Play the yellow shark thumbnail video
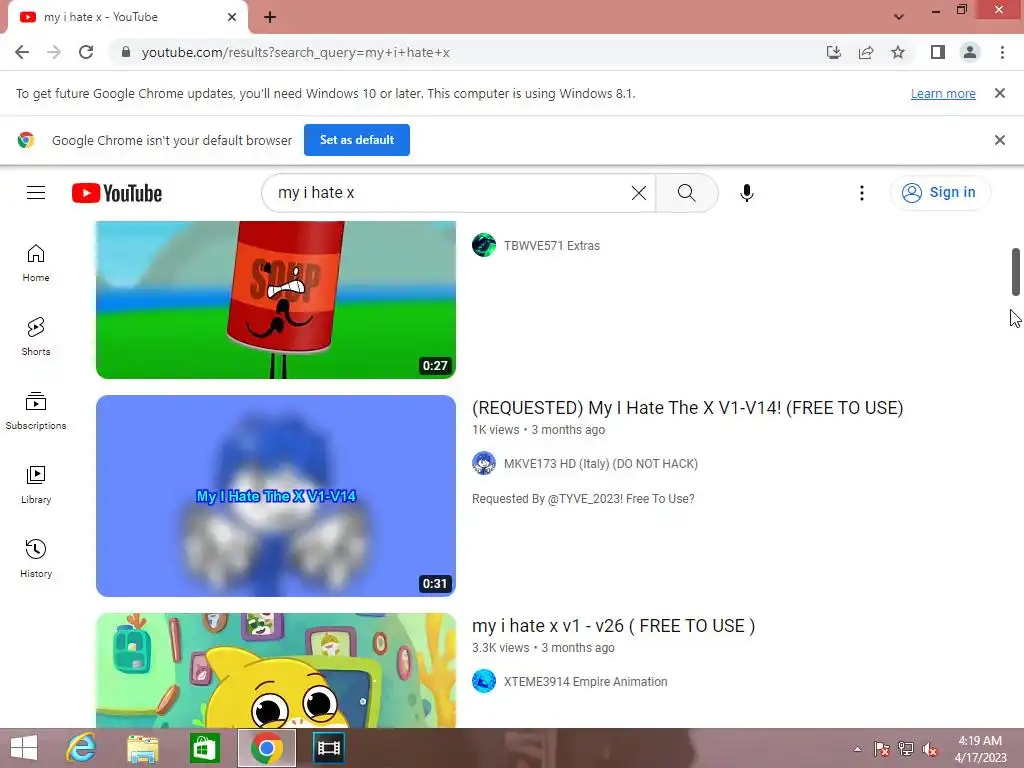Image resolution: width=1024 pixels, height=768 pixels. 276,671
